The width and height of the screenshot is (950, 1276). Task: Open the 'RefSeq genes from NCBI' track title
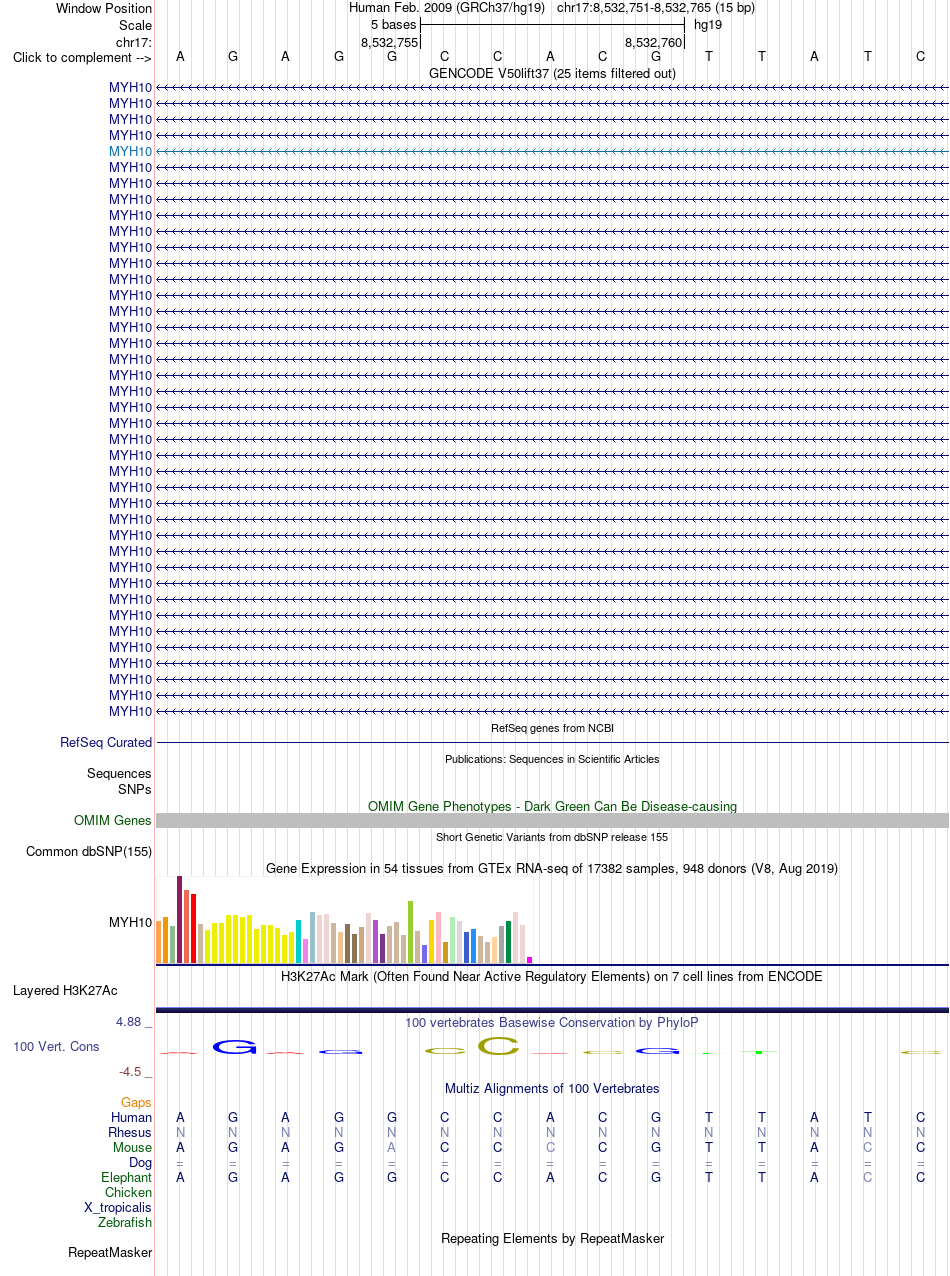coord(552,728)
